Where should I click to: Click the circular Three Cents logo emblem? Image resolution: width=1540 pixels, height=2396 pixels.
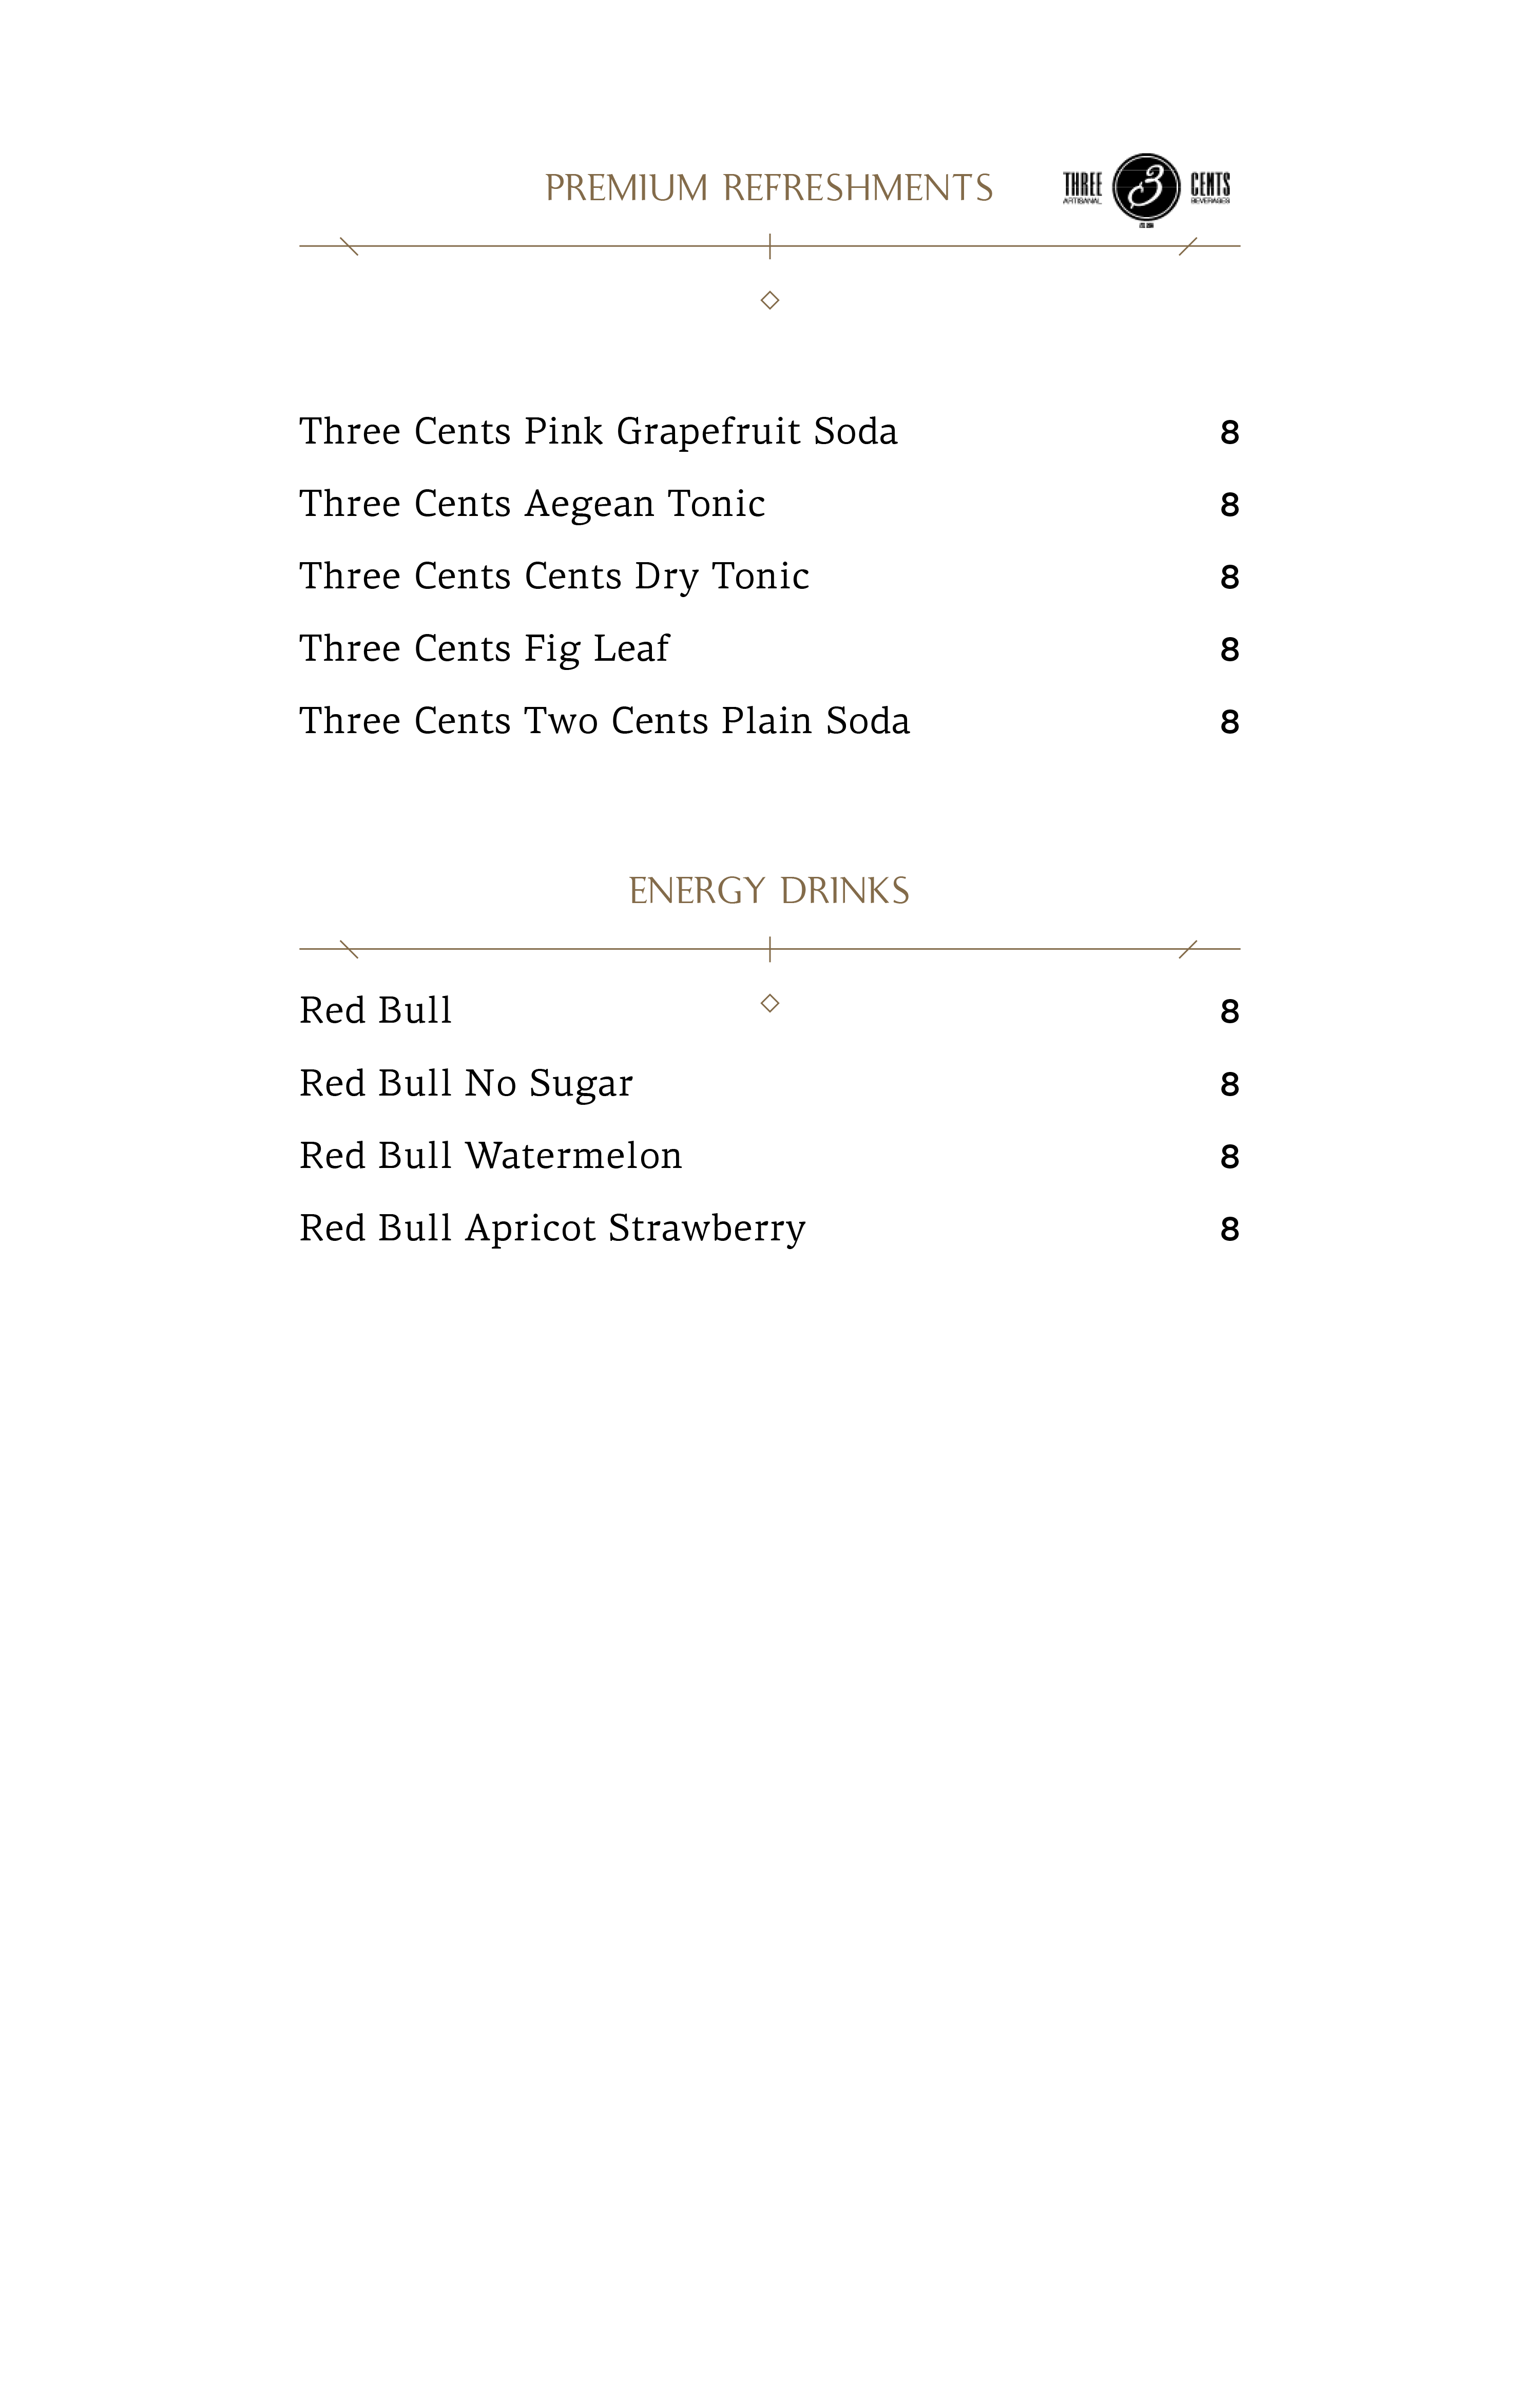click(x=1146, y=187)
